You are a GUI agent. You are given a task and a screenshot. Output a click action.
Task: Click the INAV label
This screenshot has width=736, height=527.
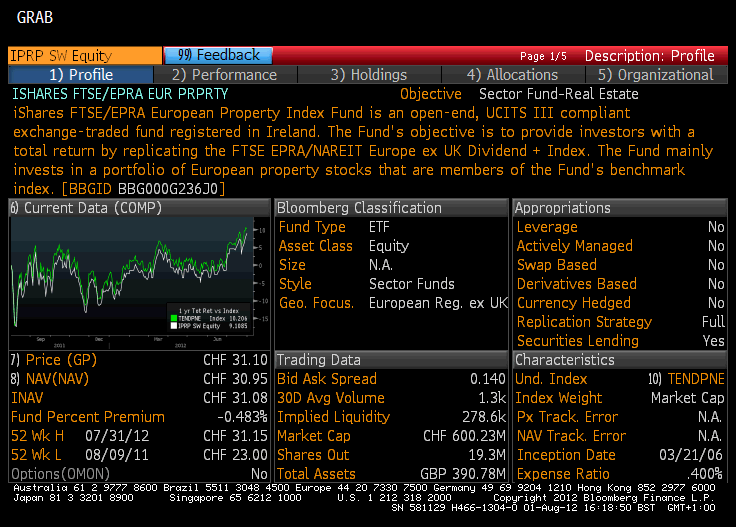pyautogui.click(x=27, y=398)
